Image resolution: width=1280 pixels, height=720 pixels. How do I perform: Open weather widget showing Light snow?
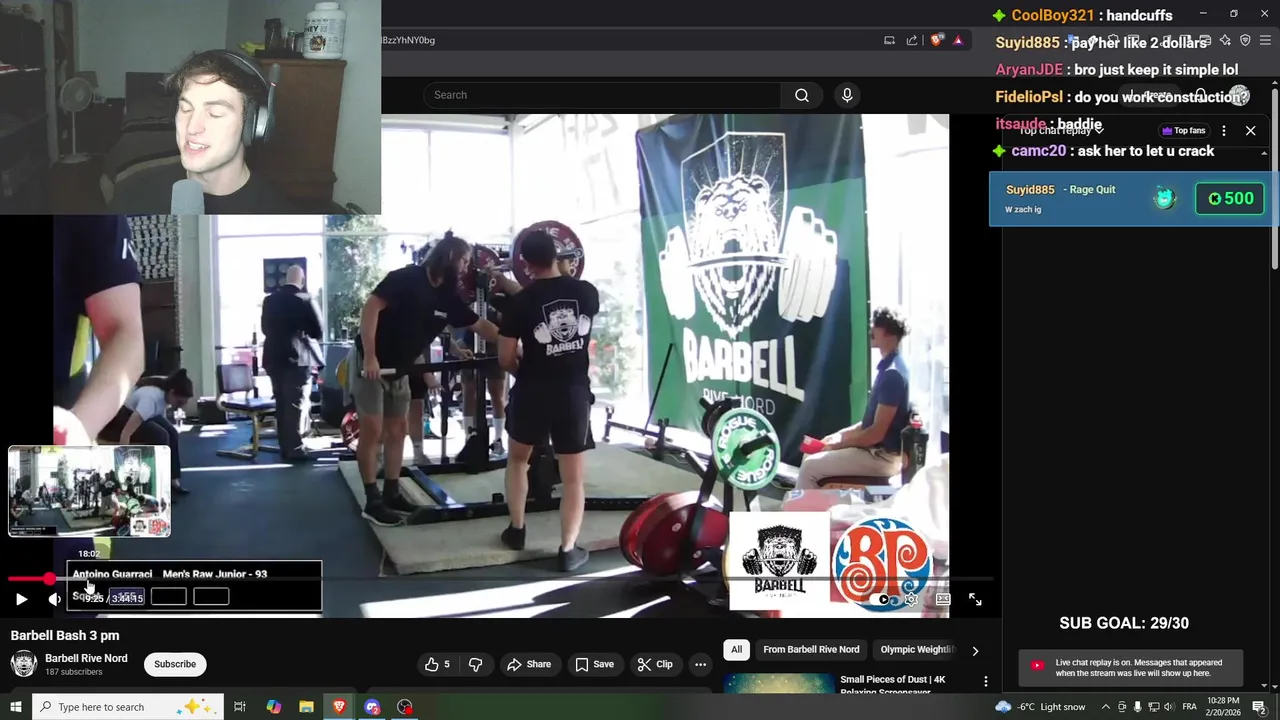pyautogui.click(x=1040, y=707)
